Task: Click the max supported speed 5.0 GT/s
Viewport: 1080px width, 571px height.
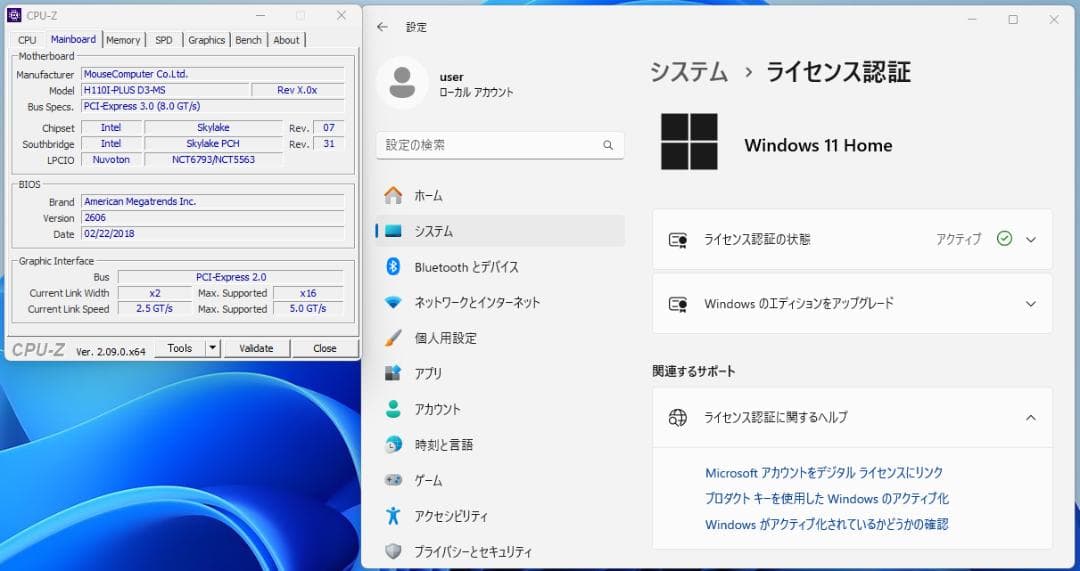Action: [308, 309]
